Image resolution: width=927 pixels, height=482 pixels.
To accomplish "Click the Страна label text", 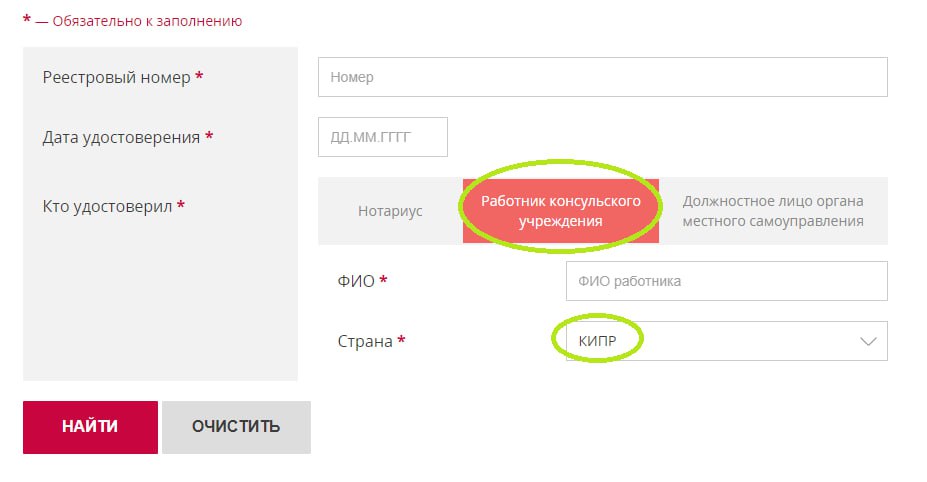I will (x=365, y=341).
